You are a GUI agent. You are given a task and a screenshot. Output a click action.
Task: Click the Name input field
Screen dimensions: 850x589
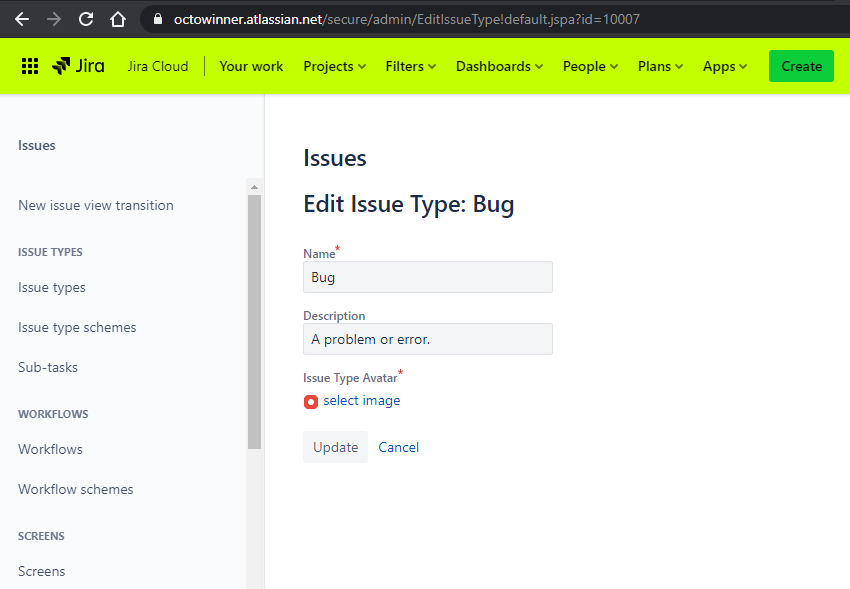point(428,277)
